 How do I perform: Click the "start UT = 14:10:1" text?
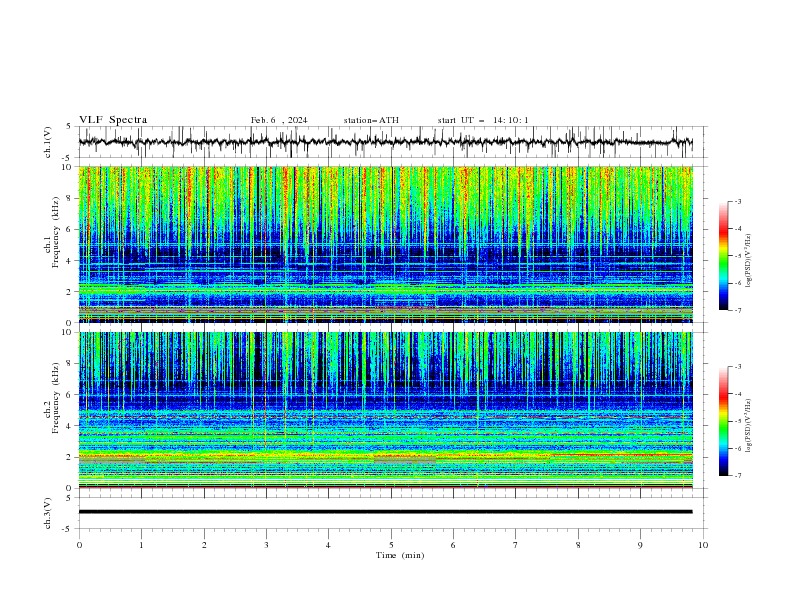click(x=483, y=120)
